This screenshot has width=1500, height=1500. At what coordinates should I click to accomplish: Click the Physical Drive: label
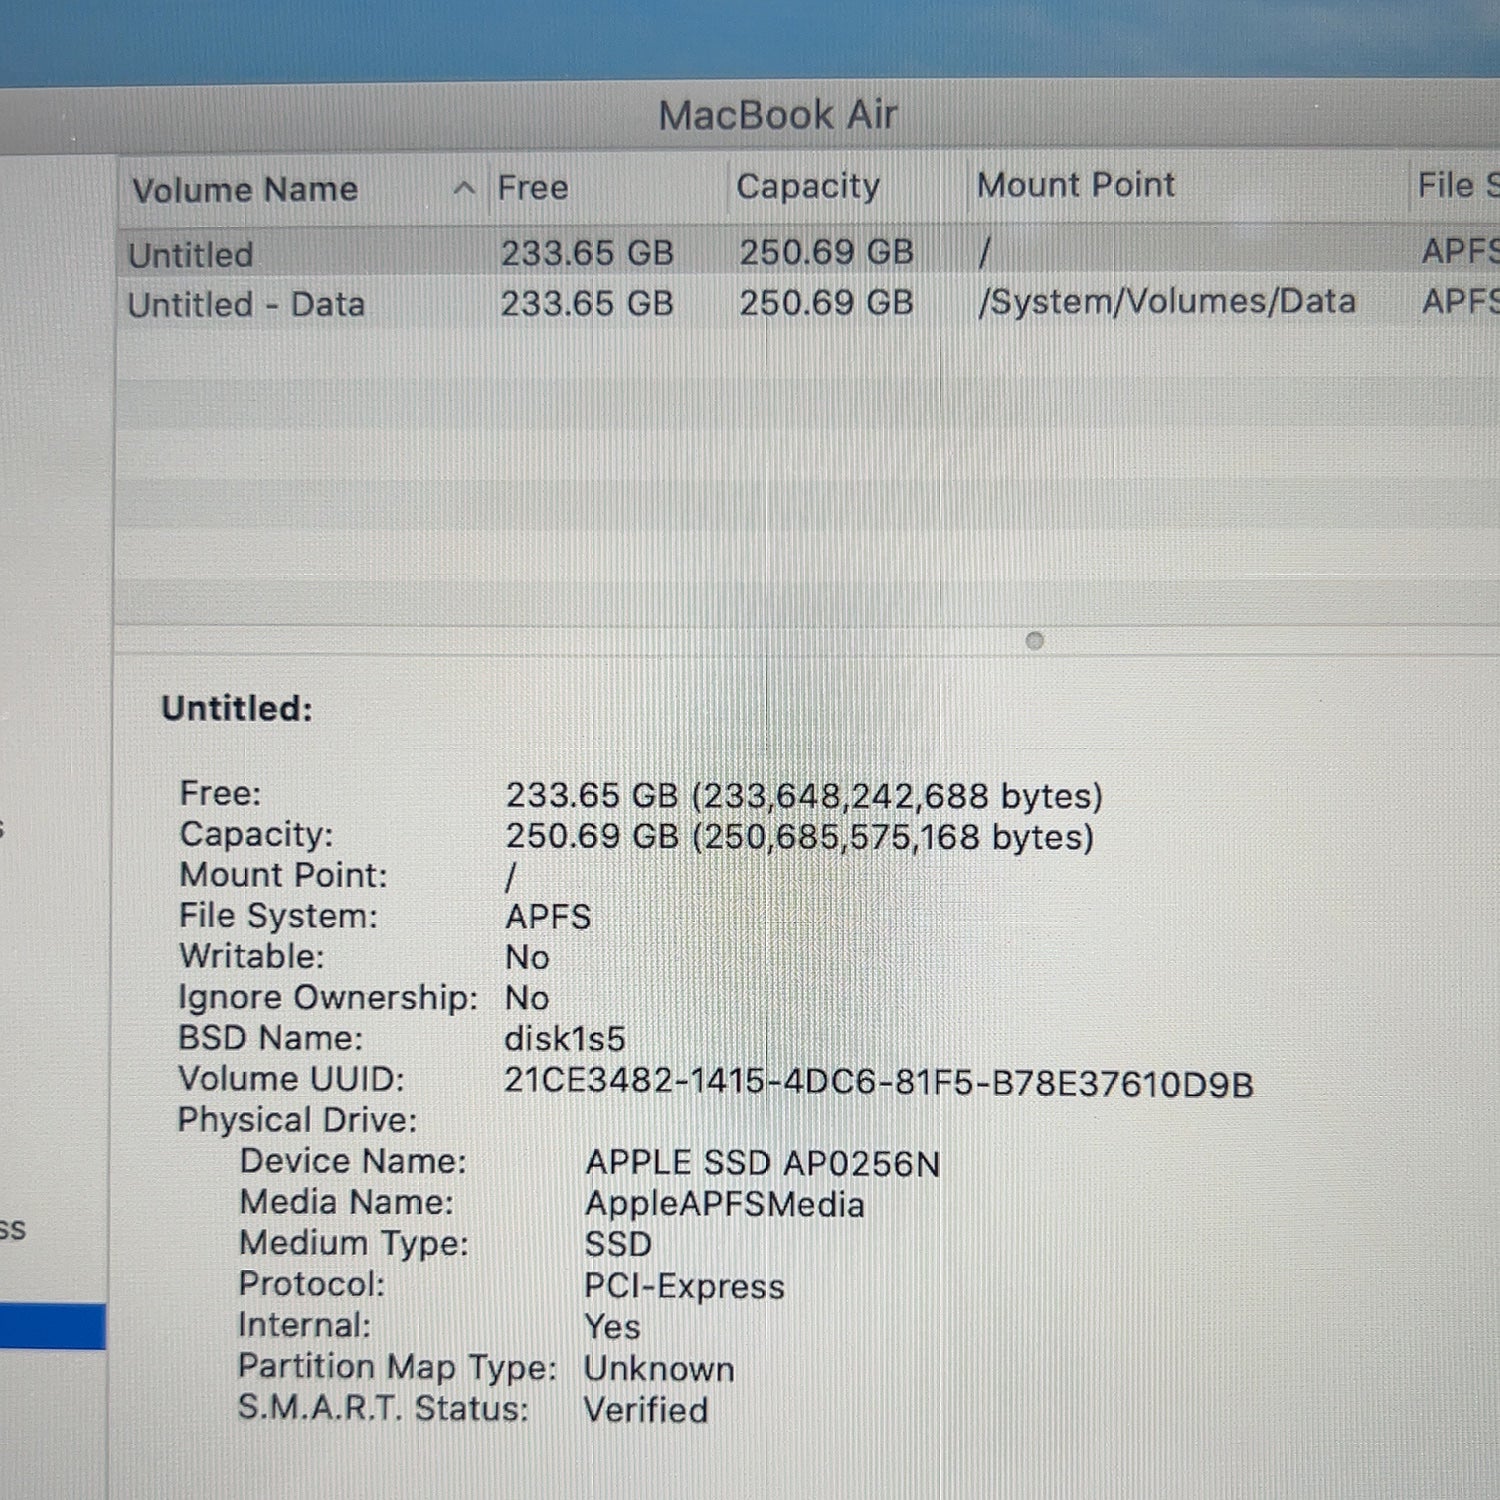(x=297, y=1120)
